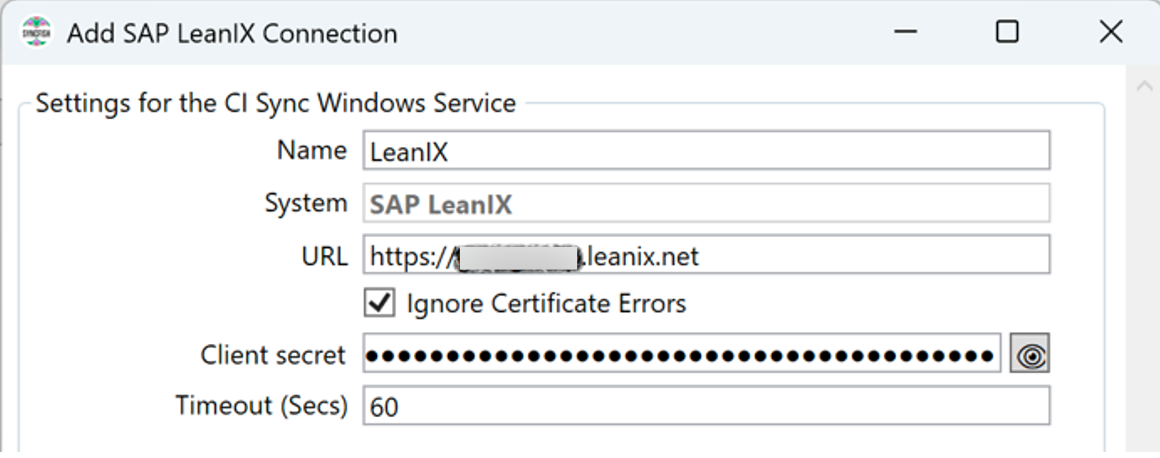Click the 'System' label
Image resolution: width=1160 pixels, height=458 pixels.
pos(306,203)
